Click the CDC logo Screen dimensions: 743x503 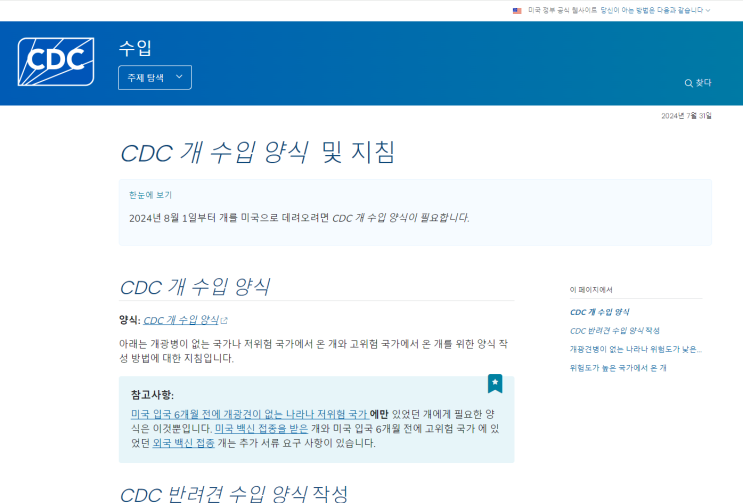[56, 62]
